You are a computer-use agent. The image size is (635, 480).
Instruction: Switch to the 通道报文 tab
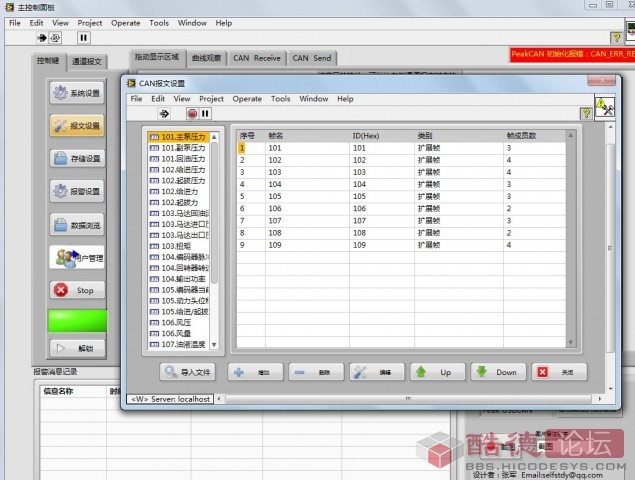[x=87, y=61]
